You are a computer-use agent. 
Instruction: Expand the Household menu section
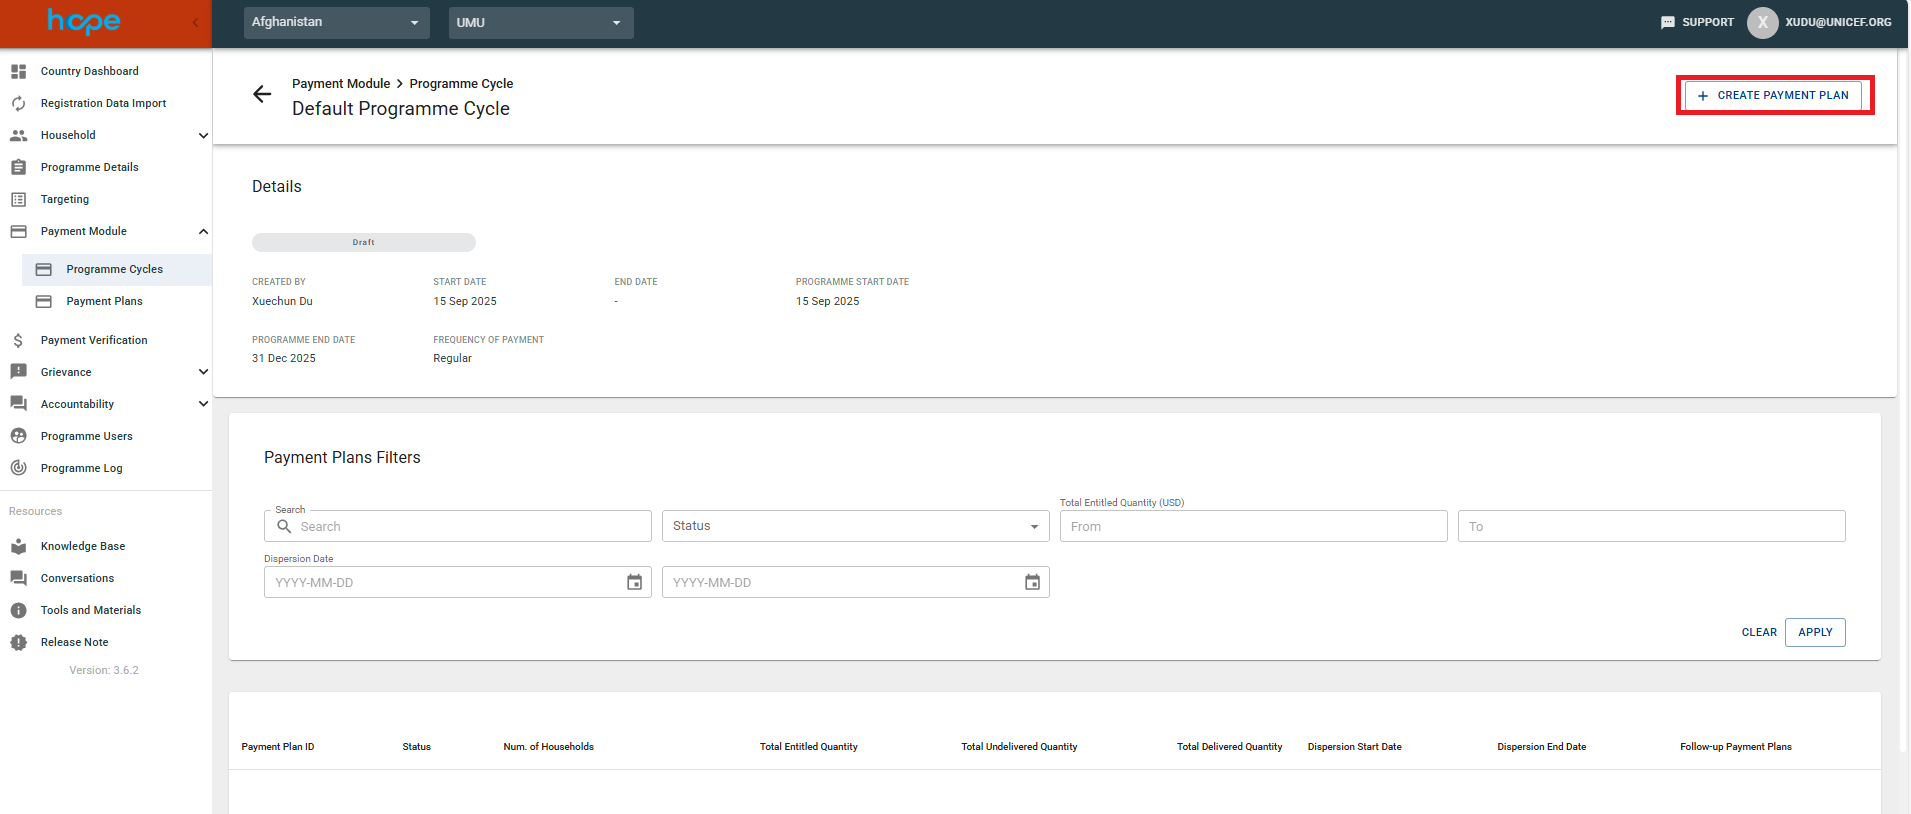203,135
